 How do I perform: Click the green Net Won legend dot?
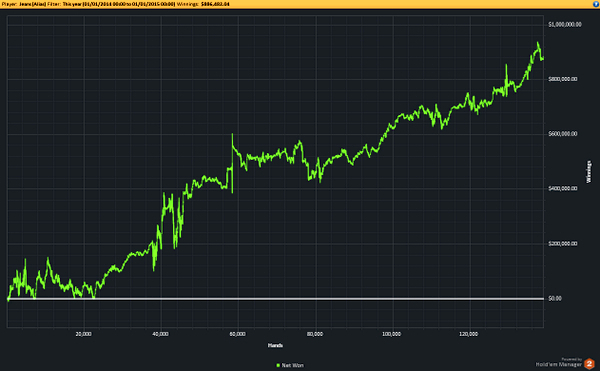click(x=278, y=365)
